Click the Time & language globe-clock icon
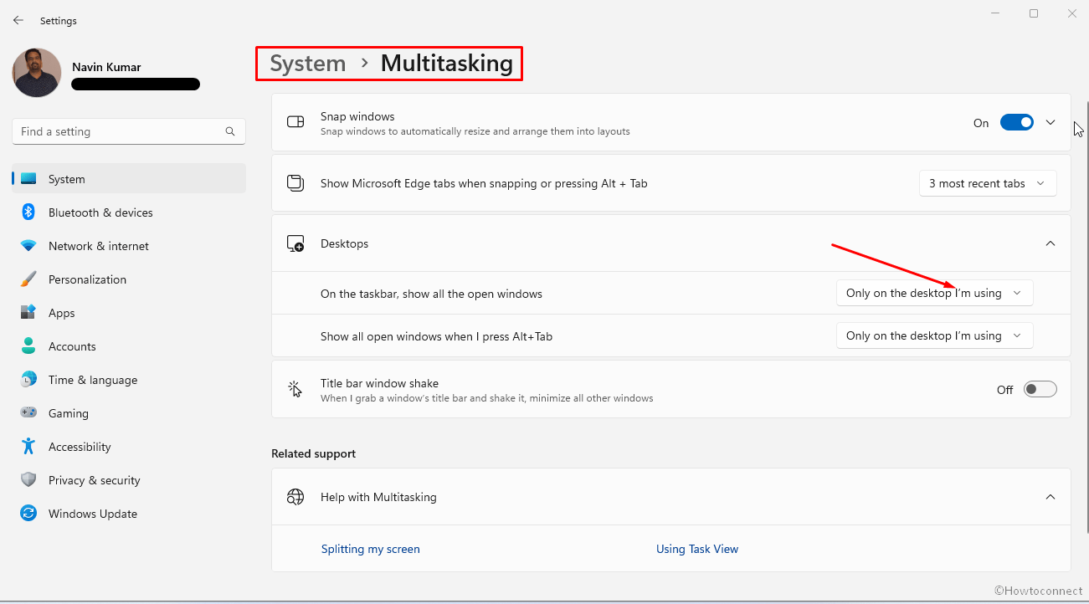This screenshot has height=604, width=1089. point(28,379)
